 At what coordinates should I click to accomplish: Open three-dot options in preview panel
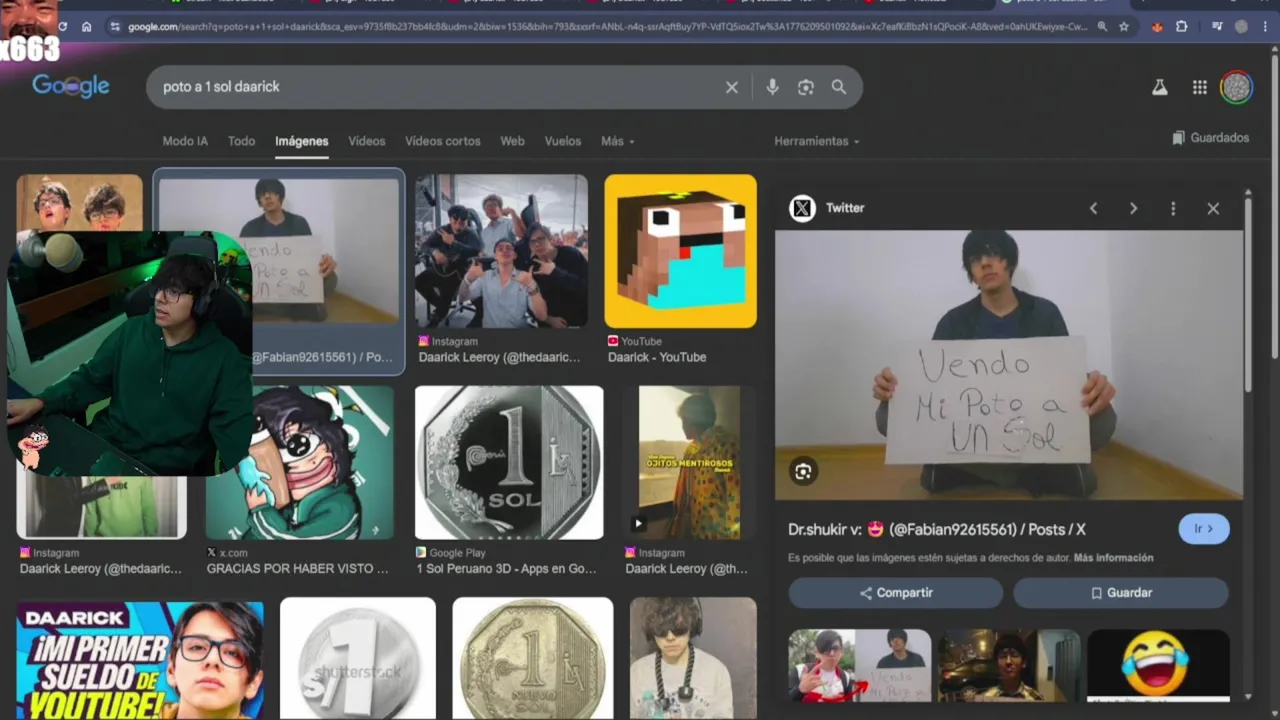pyautogui.click(x=1173, y=208)
